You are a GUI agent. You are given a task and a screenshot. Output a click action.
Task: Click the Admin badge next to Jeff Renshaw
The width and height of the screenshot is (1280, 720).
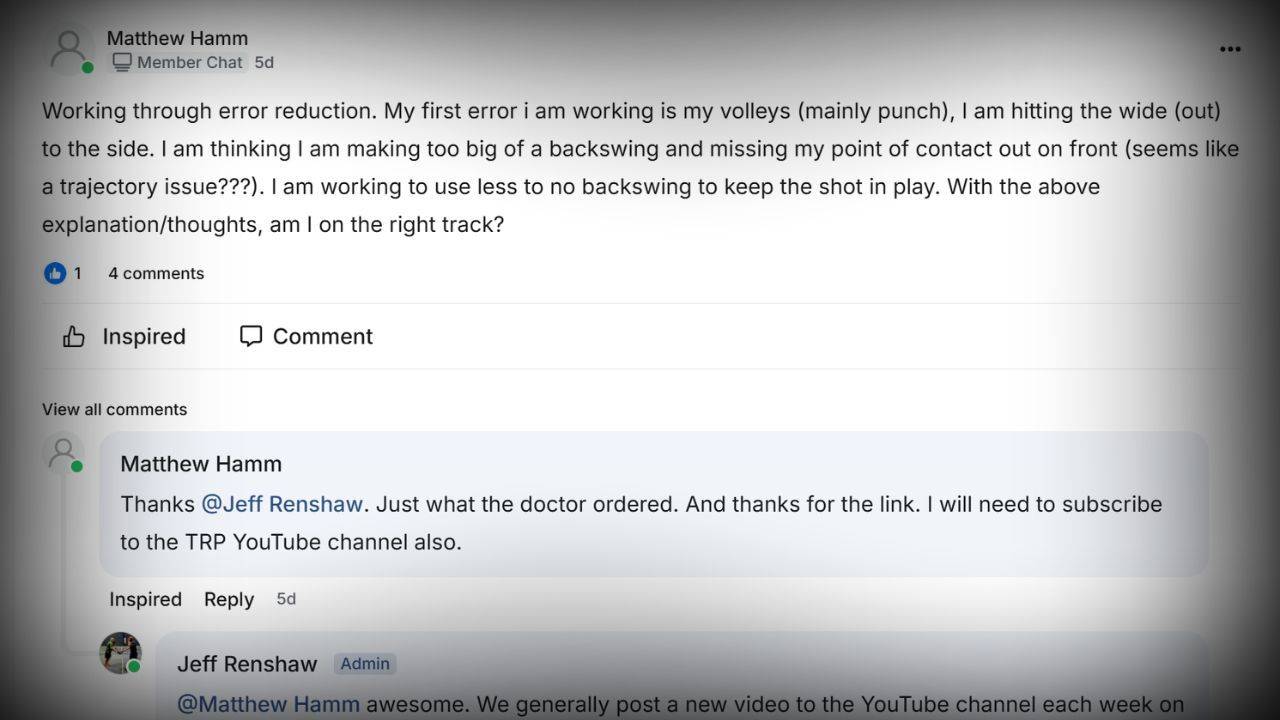365,663
